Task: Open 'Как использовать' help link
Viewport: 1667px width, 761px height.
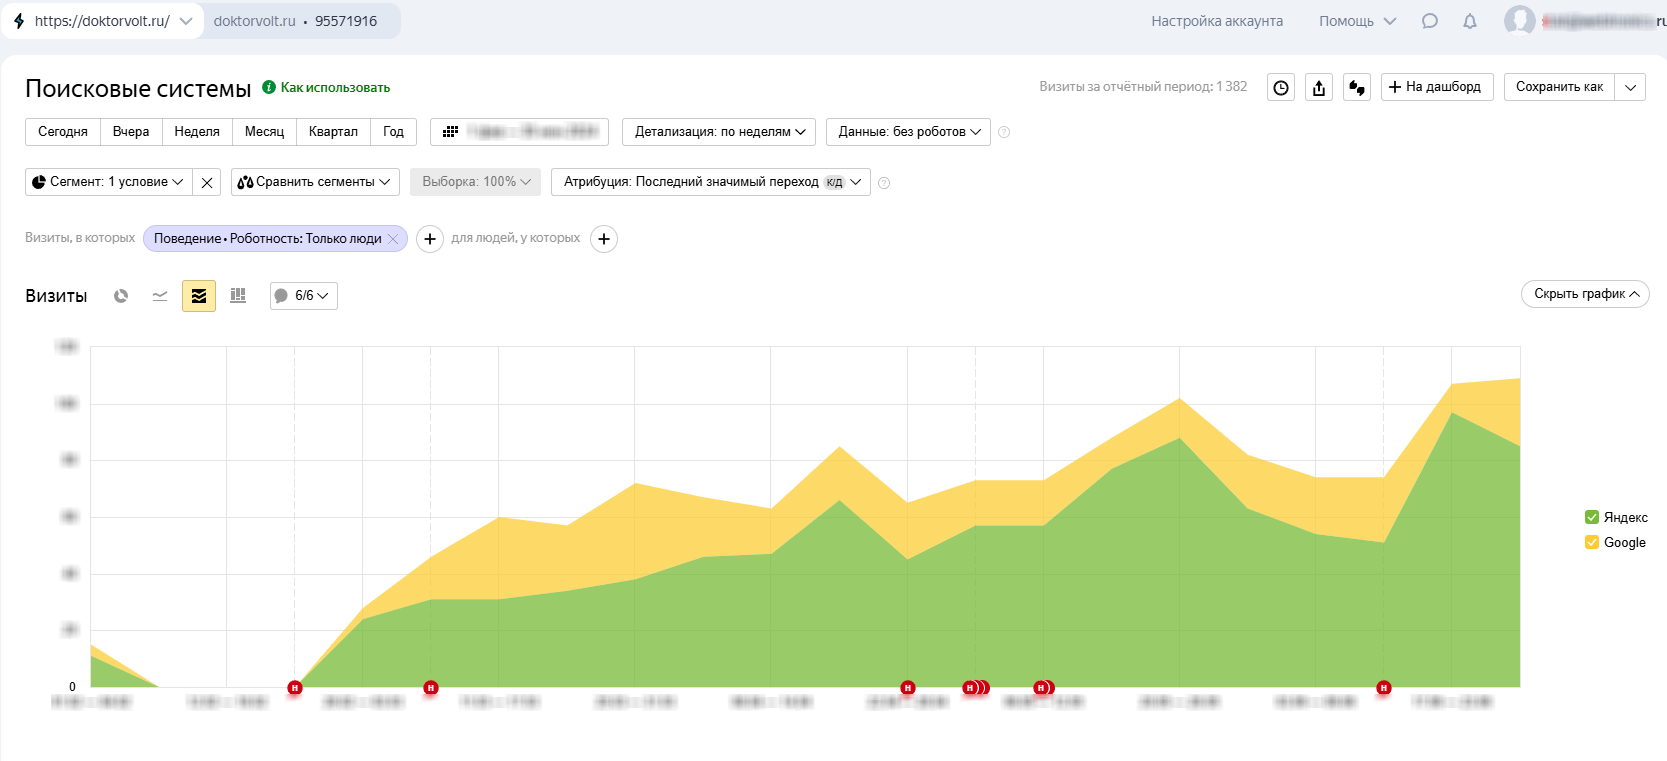Action: tap(334, 88)
